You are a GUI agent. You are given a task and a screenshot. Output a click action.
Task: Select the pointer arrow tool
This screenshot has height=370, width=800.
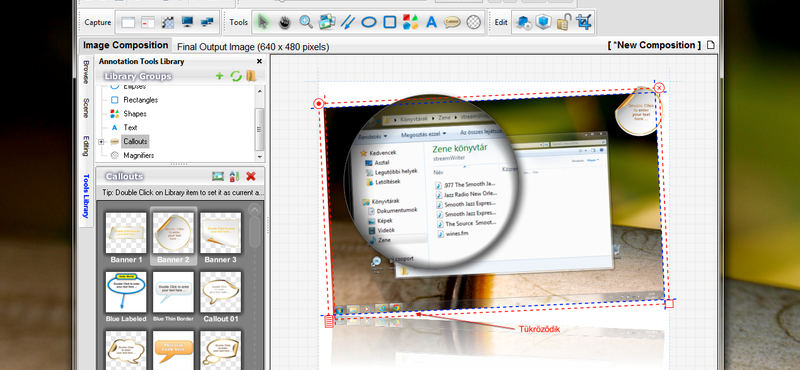[x=263, y=22]
